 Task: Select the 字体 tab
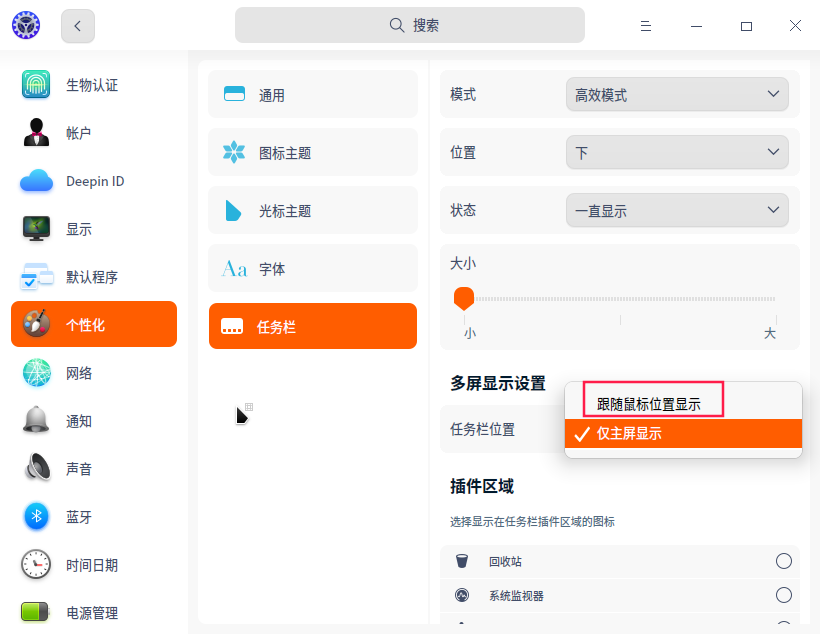point(313,268)
